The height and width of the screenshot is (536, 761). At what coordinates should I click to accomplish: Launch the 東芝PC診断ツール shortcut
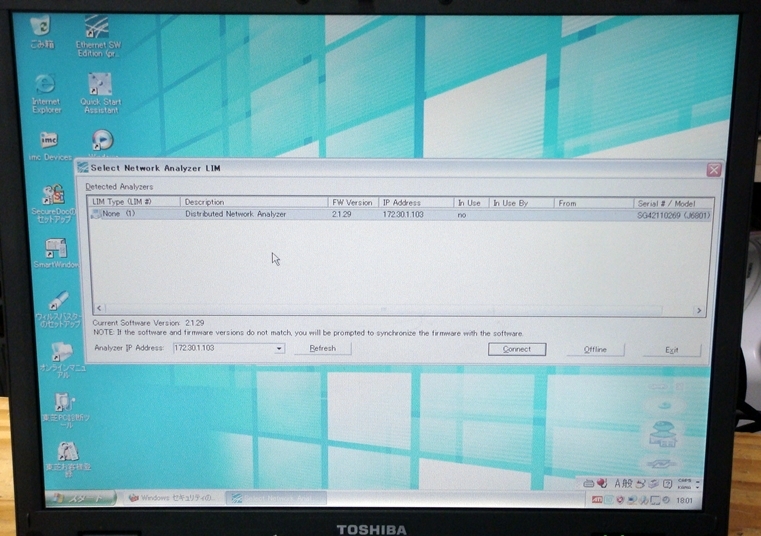tap(65, 411)
